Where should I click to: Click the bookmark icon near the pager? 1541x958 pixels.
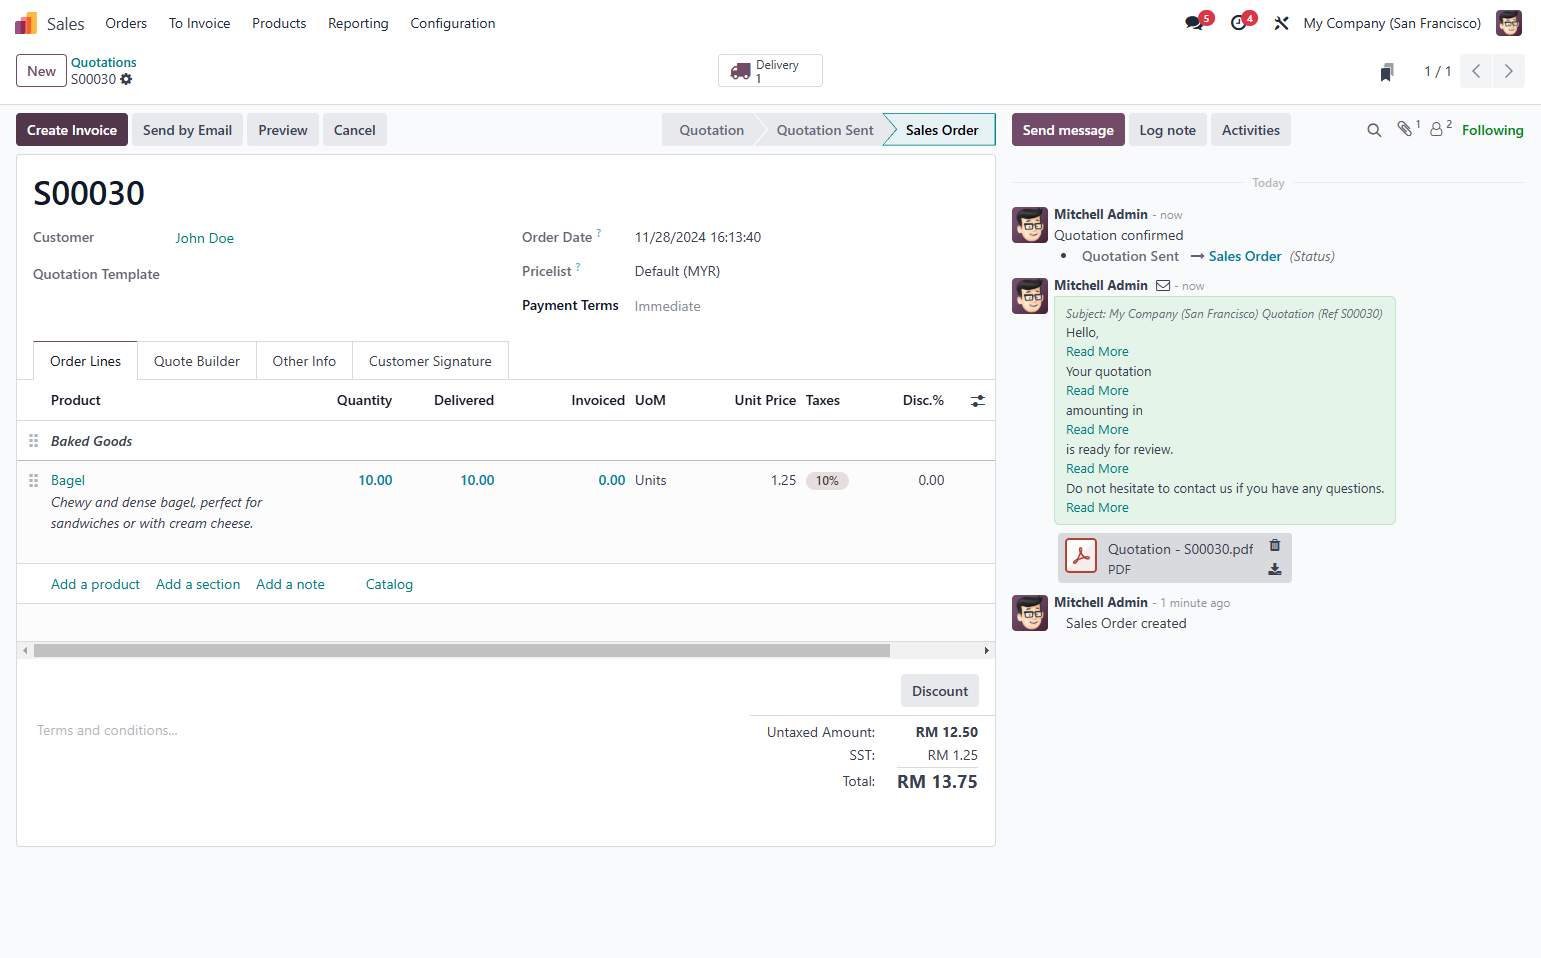[x=1387, y=72]
